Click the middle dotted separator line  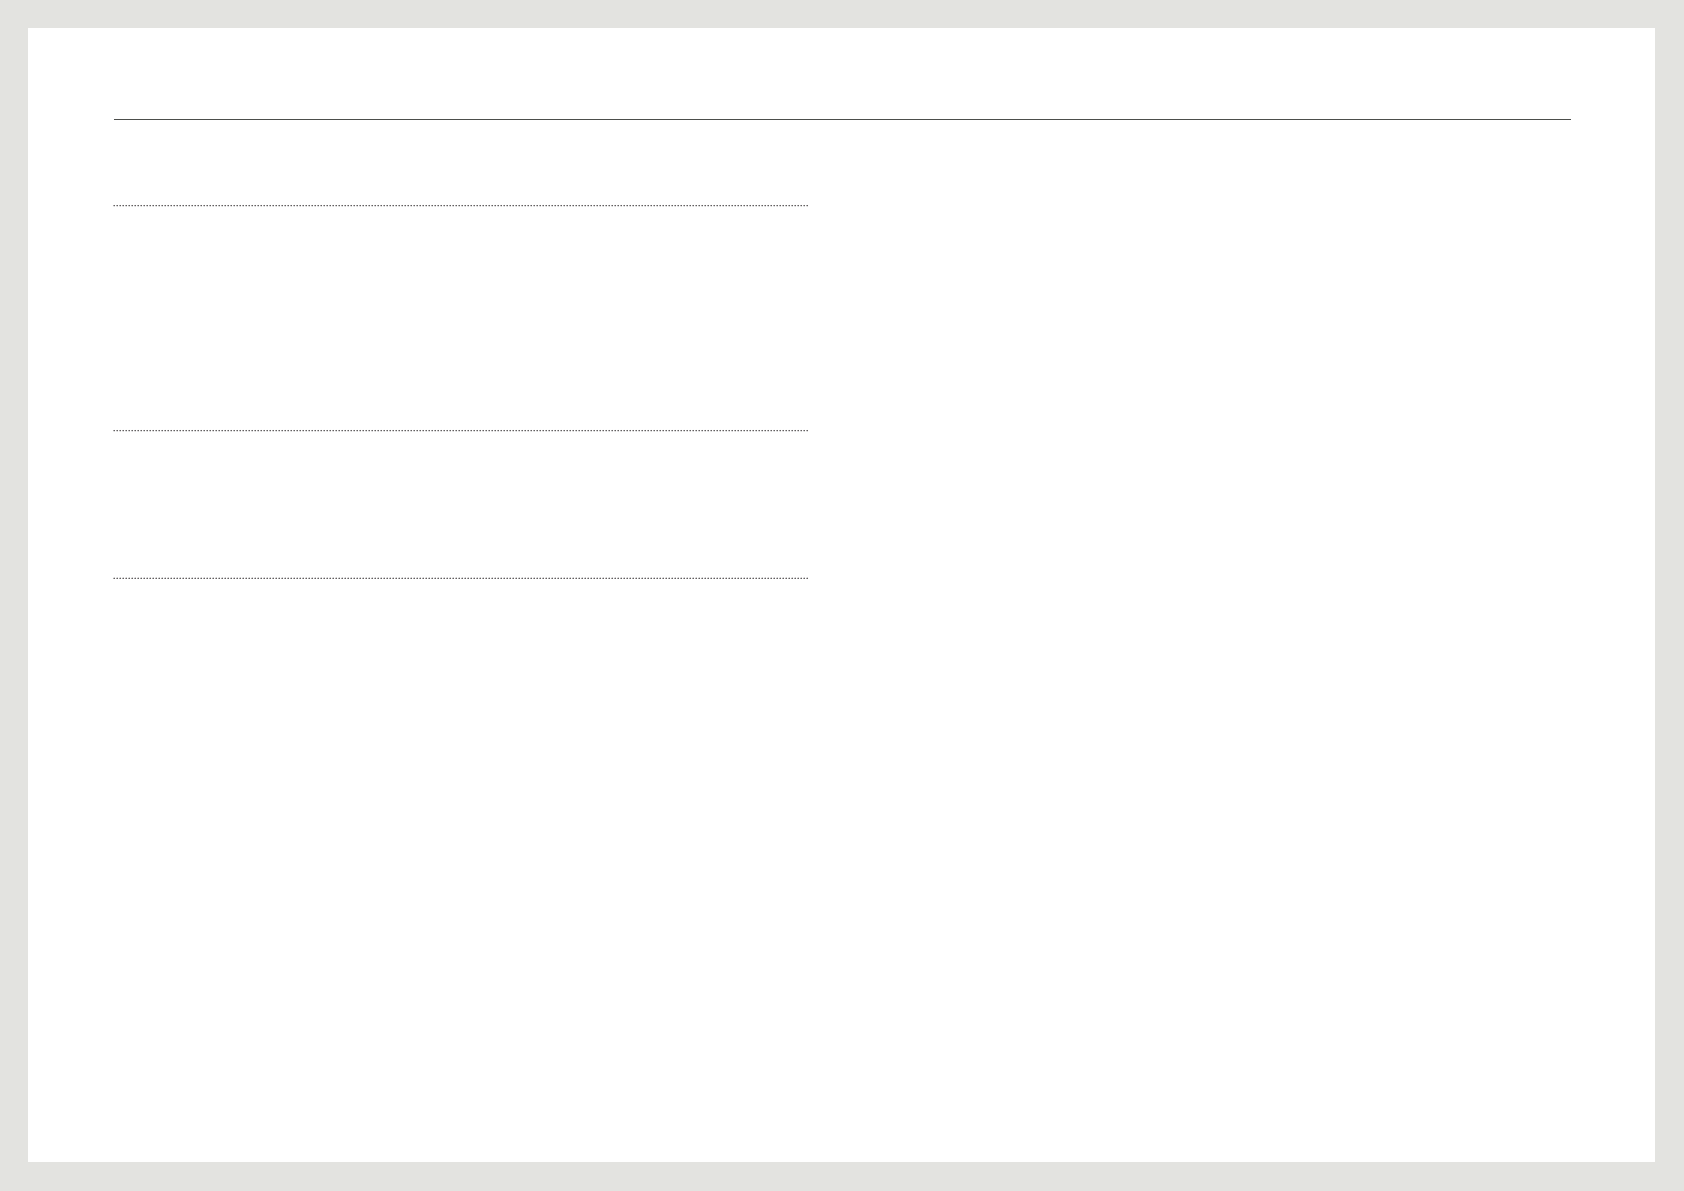pos(460,430)
